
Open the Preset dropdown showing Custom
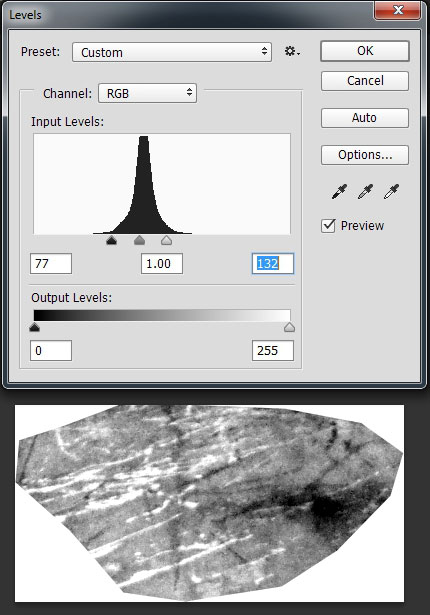pos(172,52)
